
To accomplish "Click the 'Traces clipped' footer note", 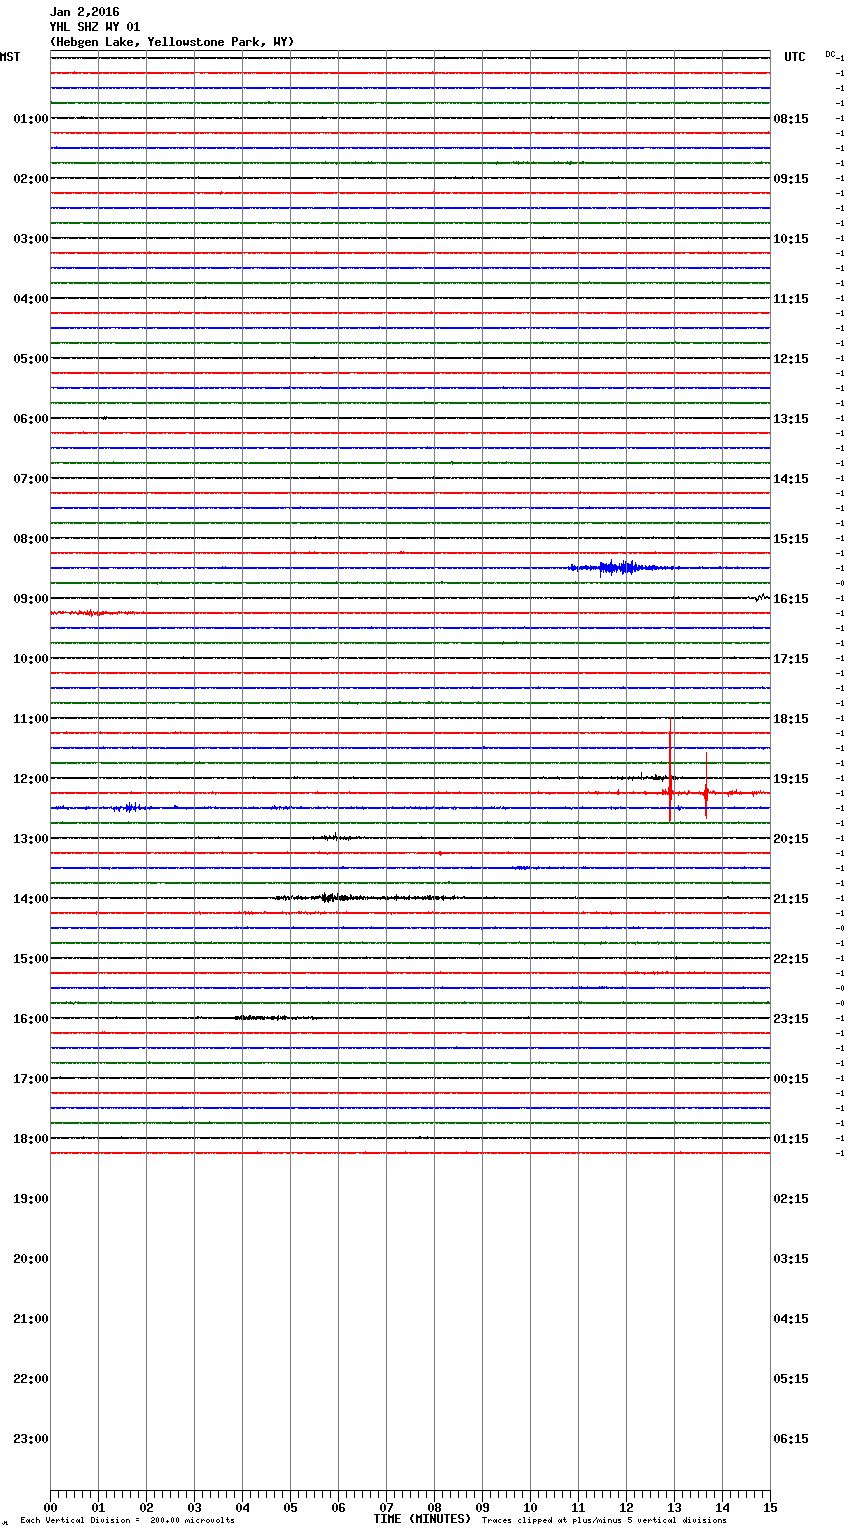I will [604, 1521].
